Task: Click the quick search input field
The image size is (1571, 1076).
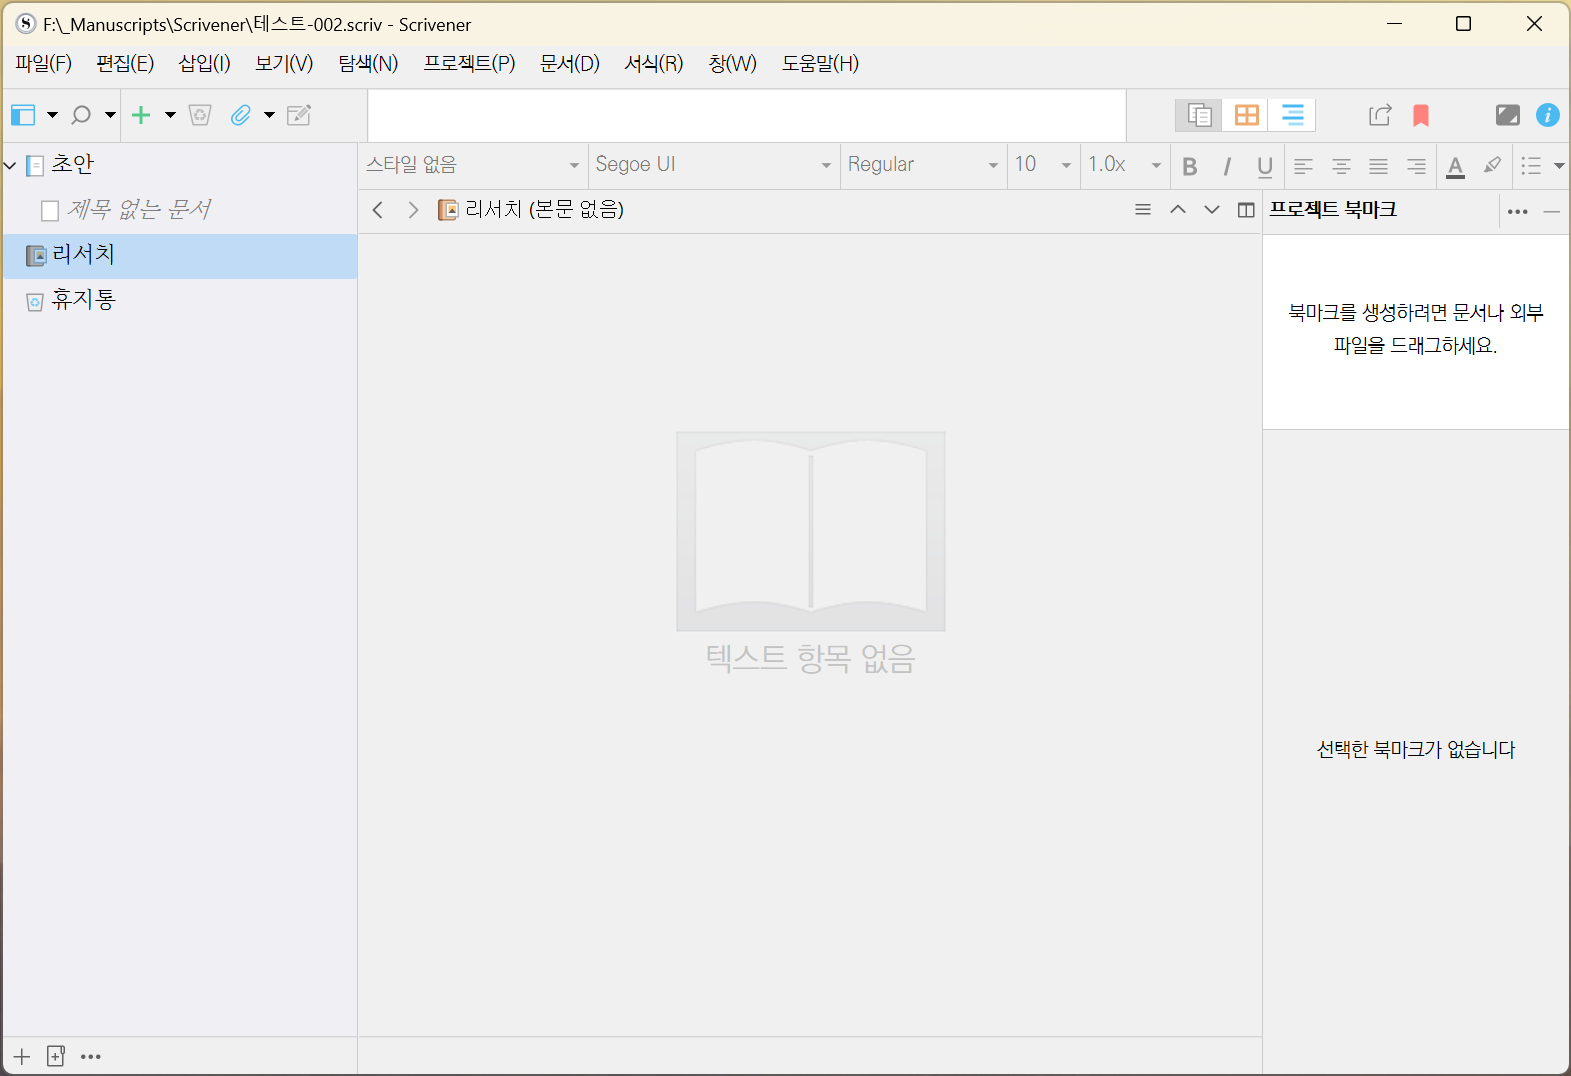Action: (747, 115)
